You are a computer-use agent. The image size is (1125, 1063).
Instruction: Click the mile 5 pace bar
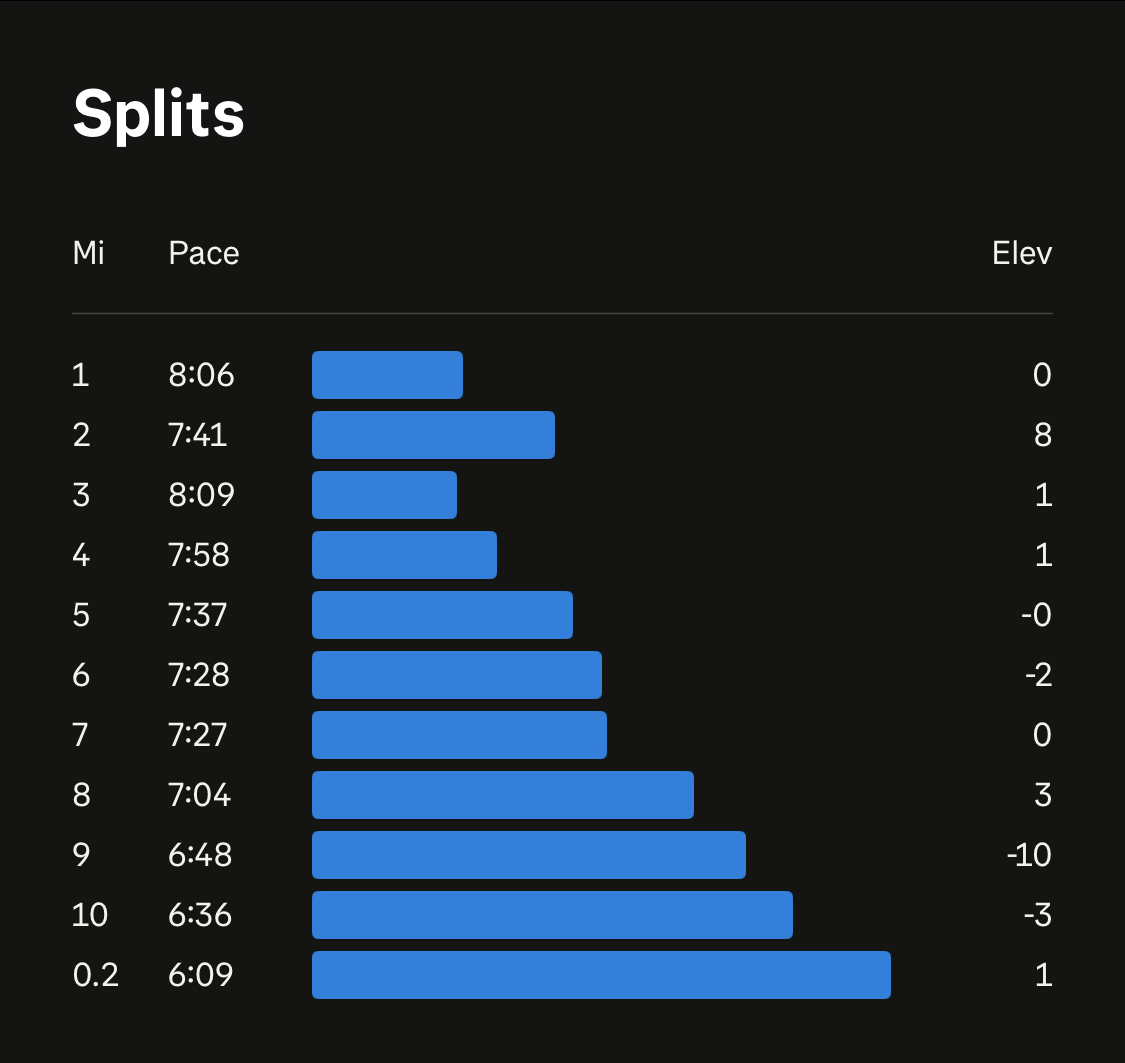pyautogui.click(x=443, y=615)
